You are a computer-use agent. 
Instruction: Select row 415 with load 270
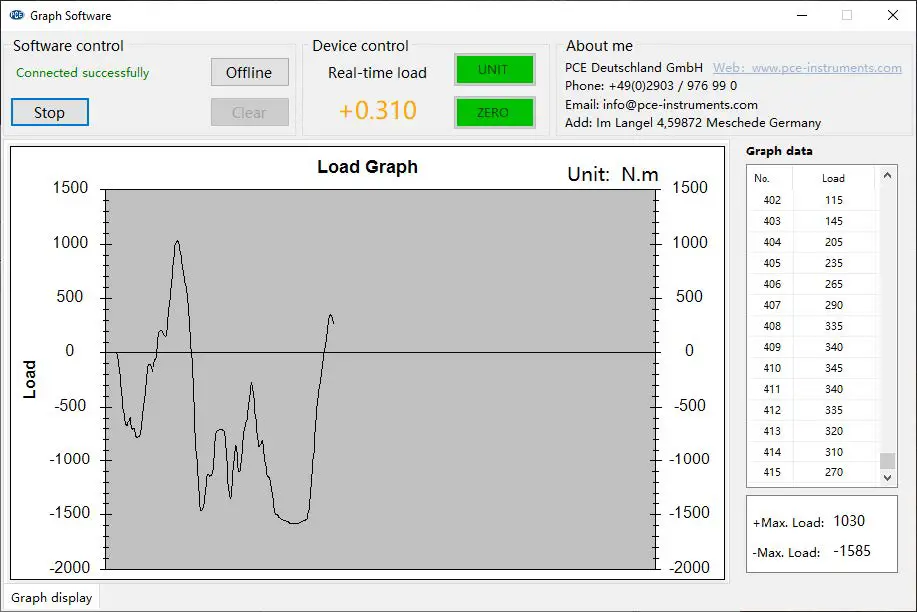[813, 472]
